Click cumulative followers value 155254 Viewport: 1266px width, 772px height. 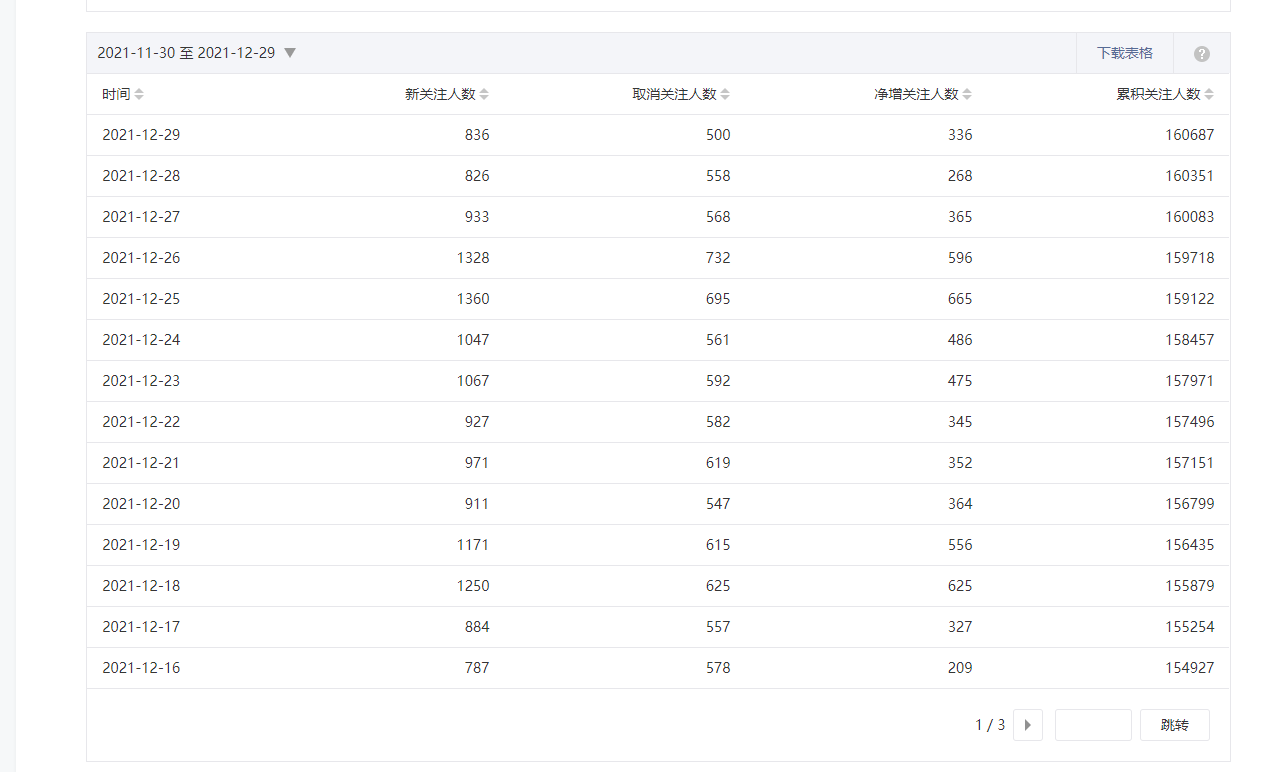(1190, 627)
